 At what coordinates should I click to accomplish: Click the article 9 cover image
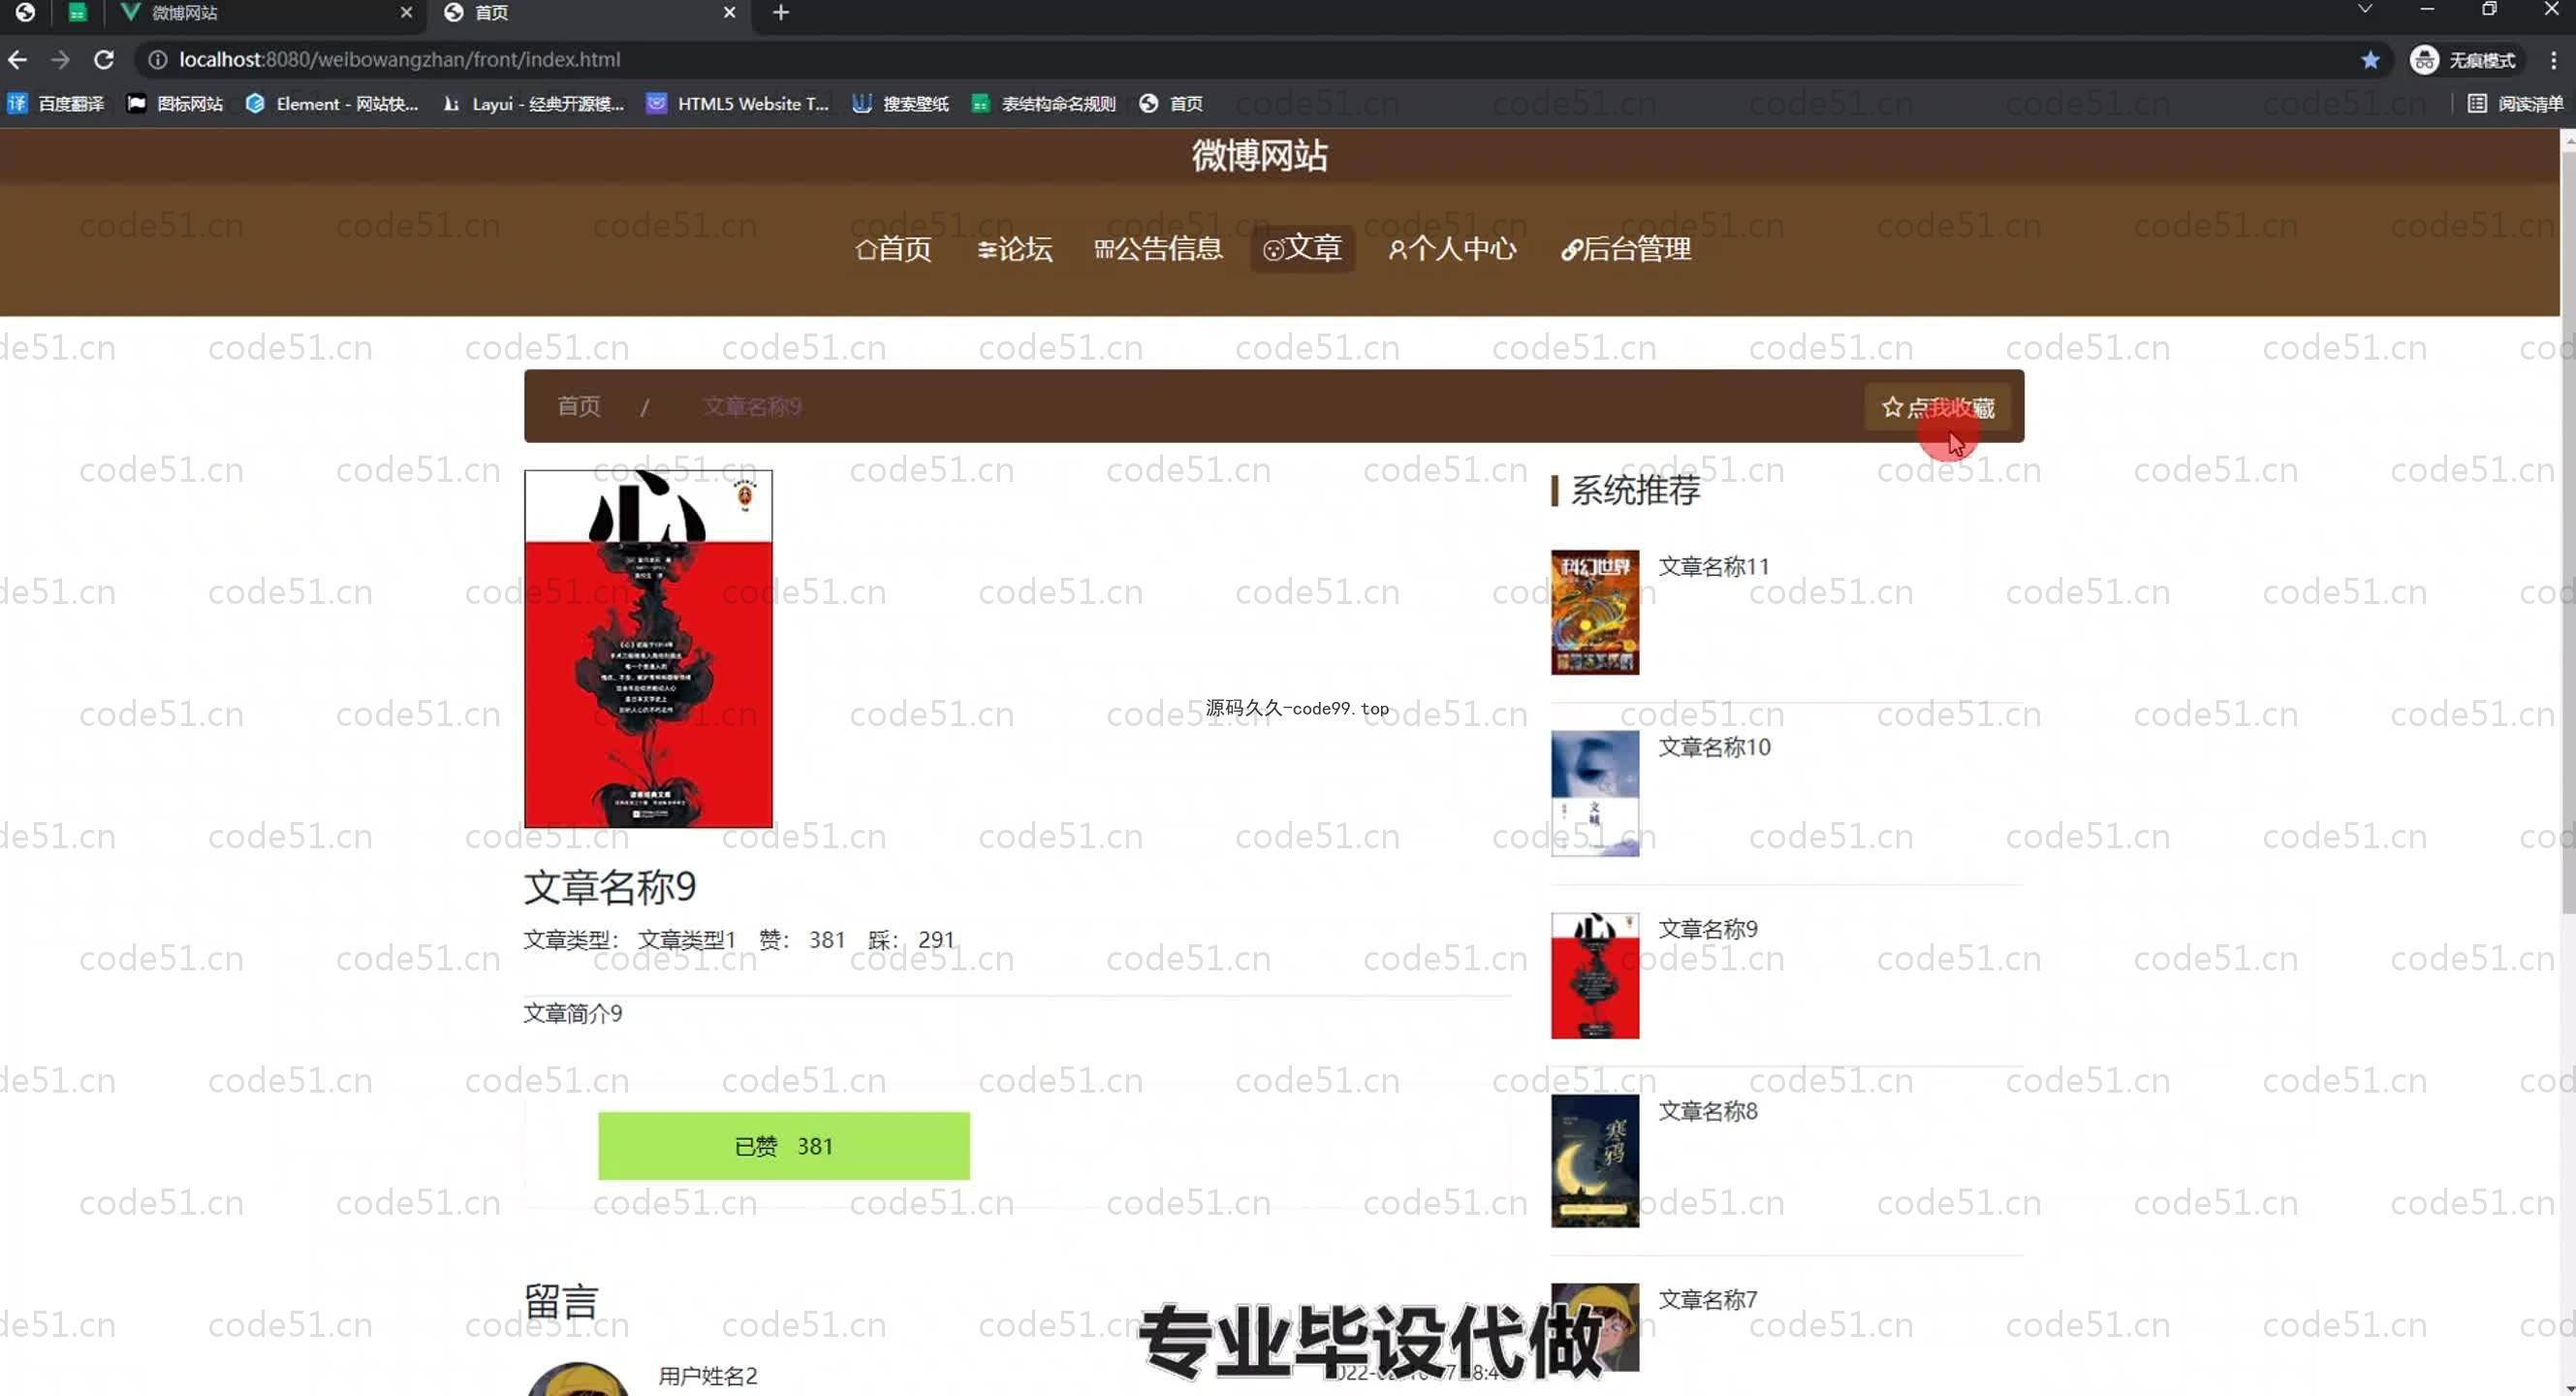point(648,648)
